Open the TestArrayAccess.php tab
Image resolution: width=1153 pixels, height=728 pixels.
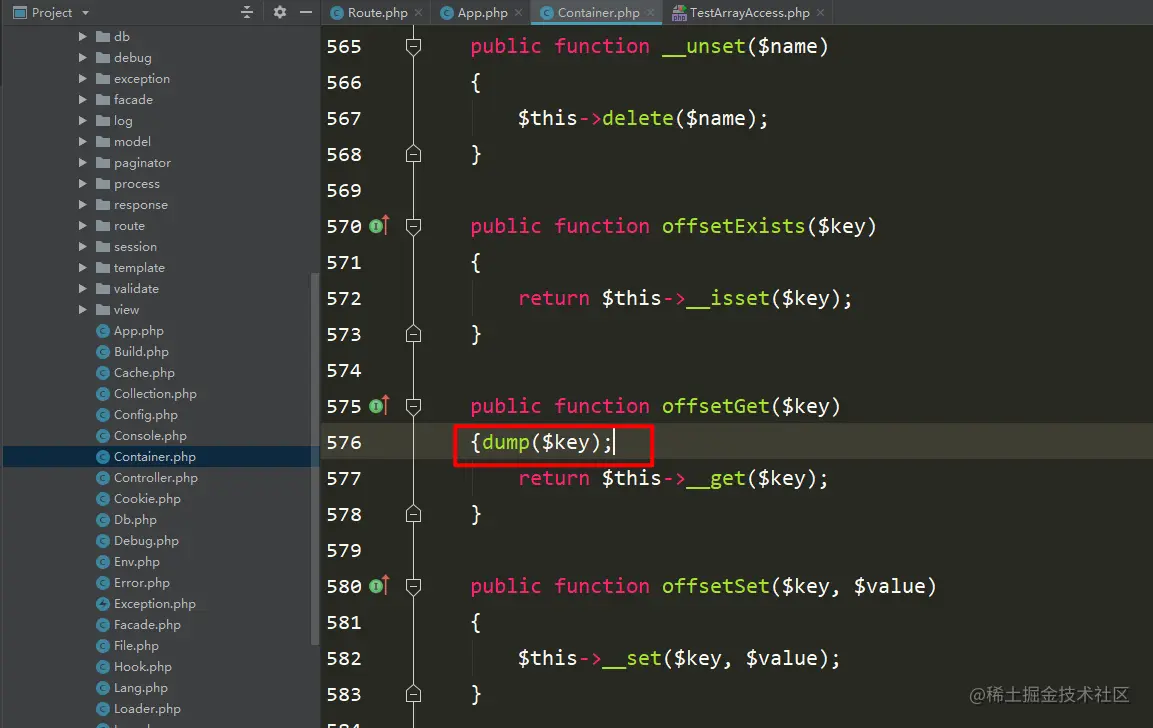click(x=749, y=13)
